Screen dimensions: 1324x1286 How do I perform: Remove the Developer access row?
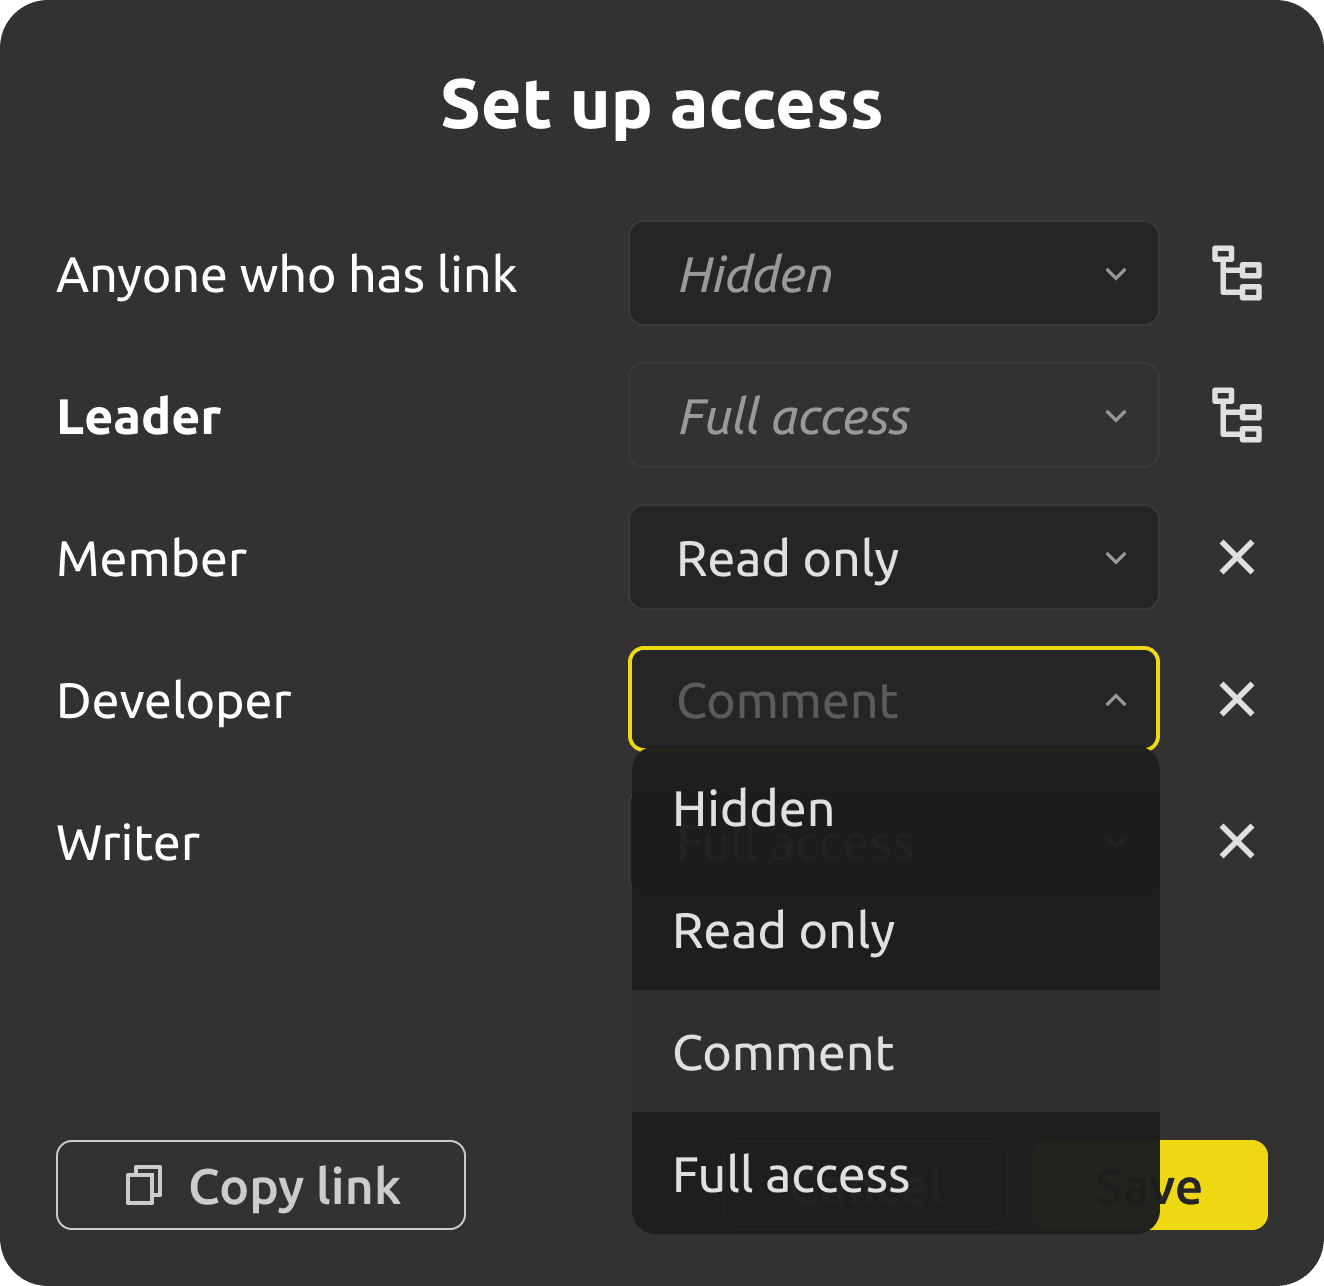(1237, 699)
